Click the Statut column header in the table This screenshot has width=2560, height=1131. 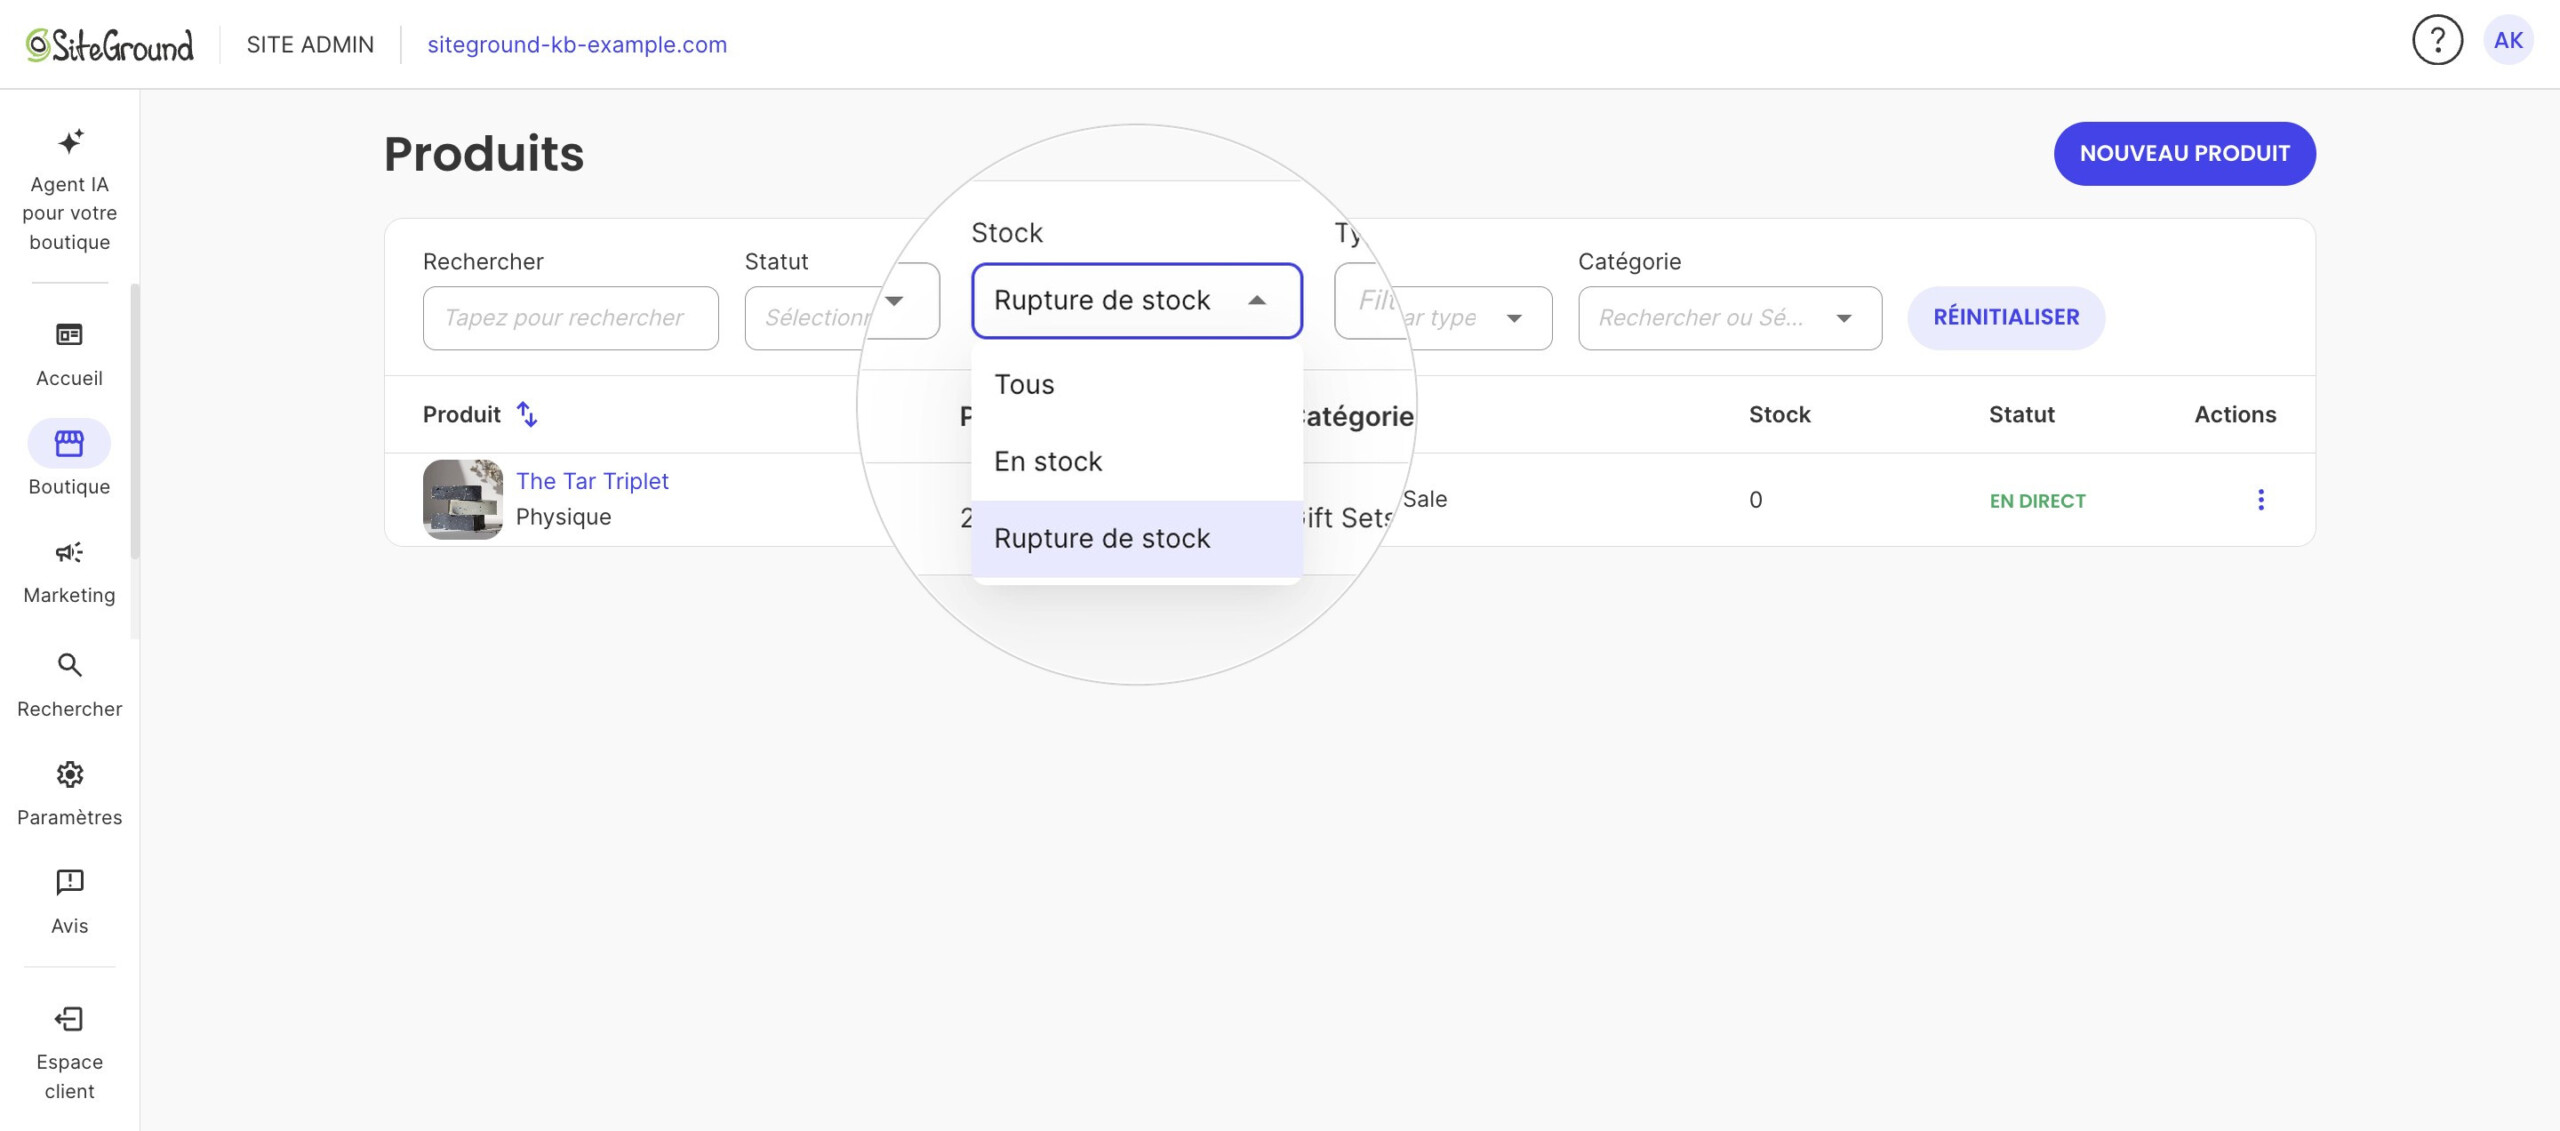tap(2021, 414)
